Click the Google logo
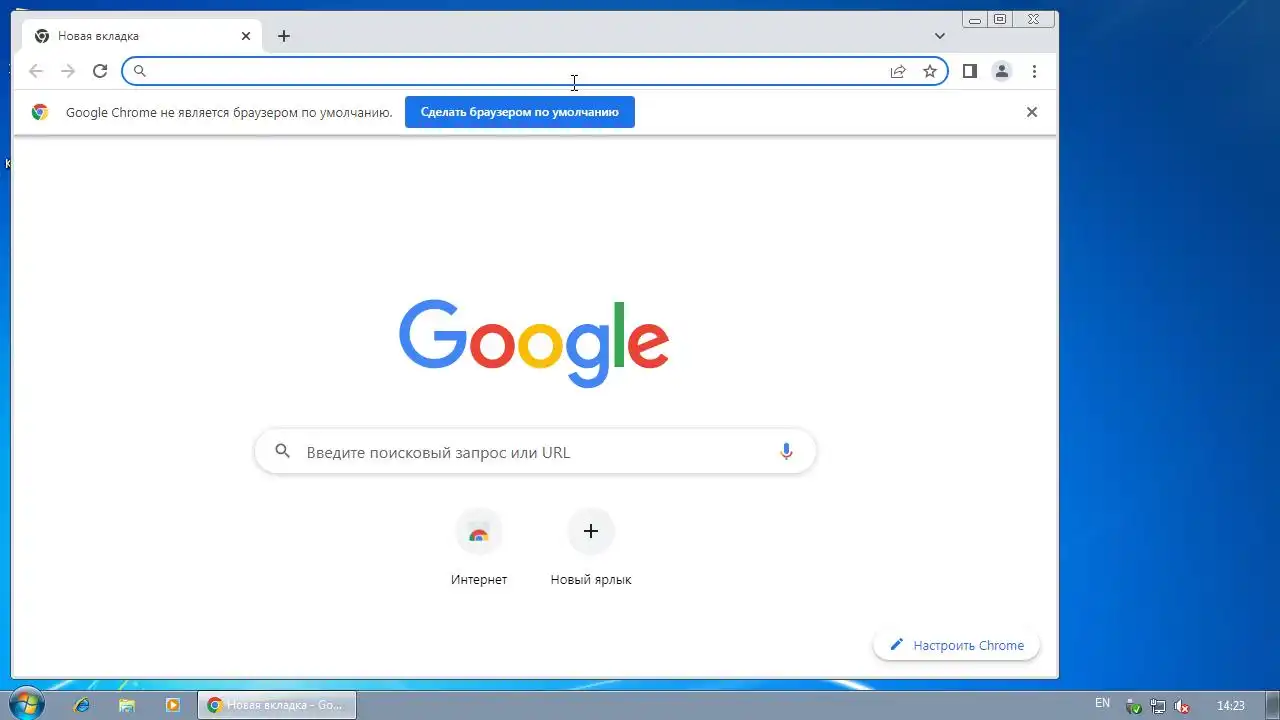1280x720 pixels. 534,343
